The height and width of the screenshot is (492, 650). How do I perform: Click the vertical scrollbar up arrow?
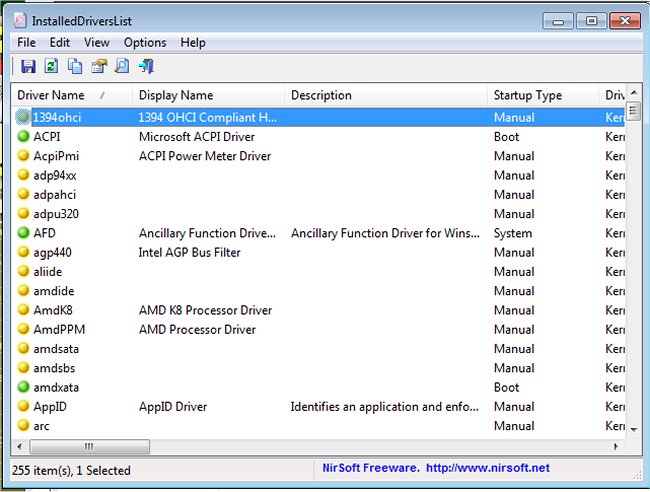(x=634, y=92)
